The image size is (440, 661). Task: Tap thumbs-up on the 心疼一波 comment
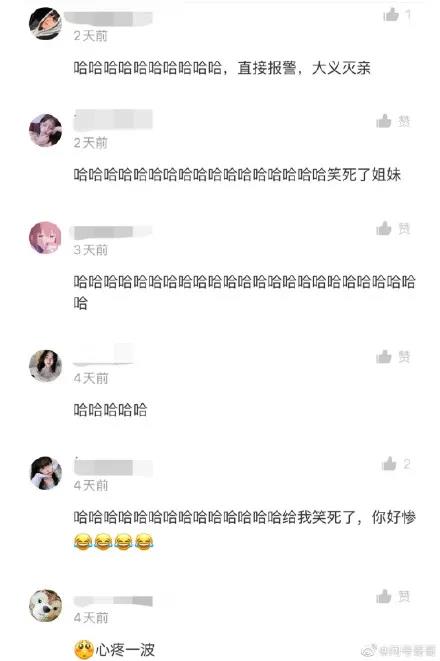click(x=384, y=596)
